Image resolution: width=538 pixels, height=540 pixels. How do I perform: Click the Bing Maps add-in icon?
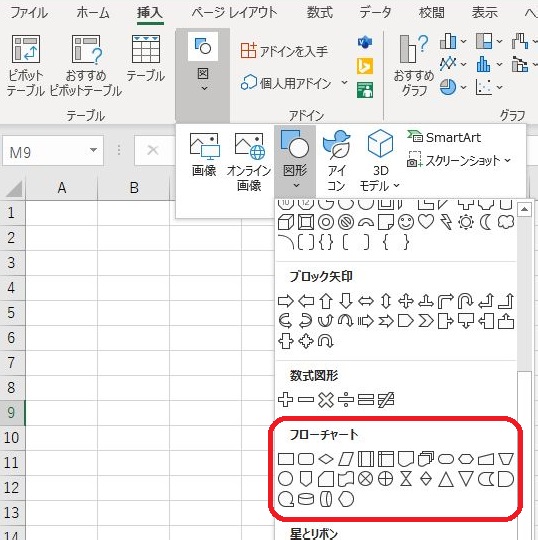tap(365, 66)
